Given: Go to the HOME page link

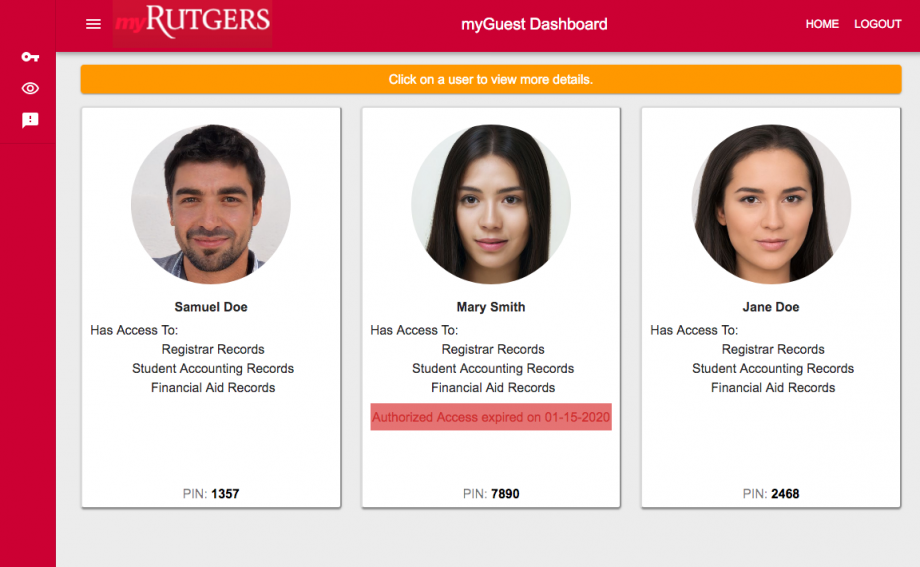Looking at the screenshot, I should (822, 24).
